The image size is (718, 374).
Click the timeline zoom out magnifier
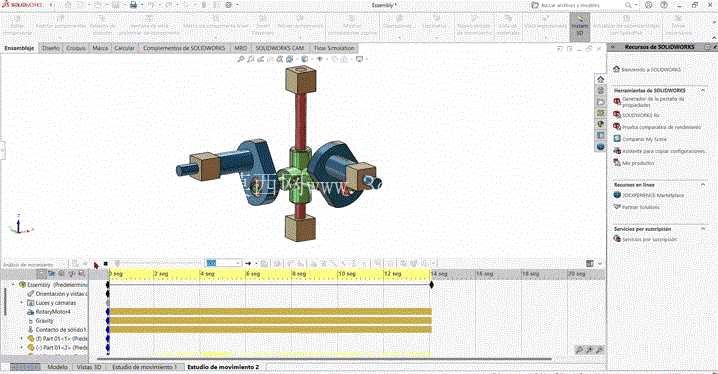599,350
